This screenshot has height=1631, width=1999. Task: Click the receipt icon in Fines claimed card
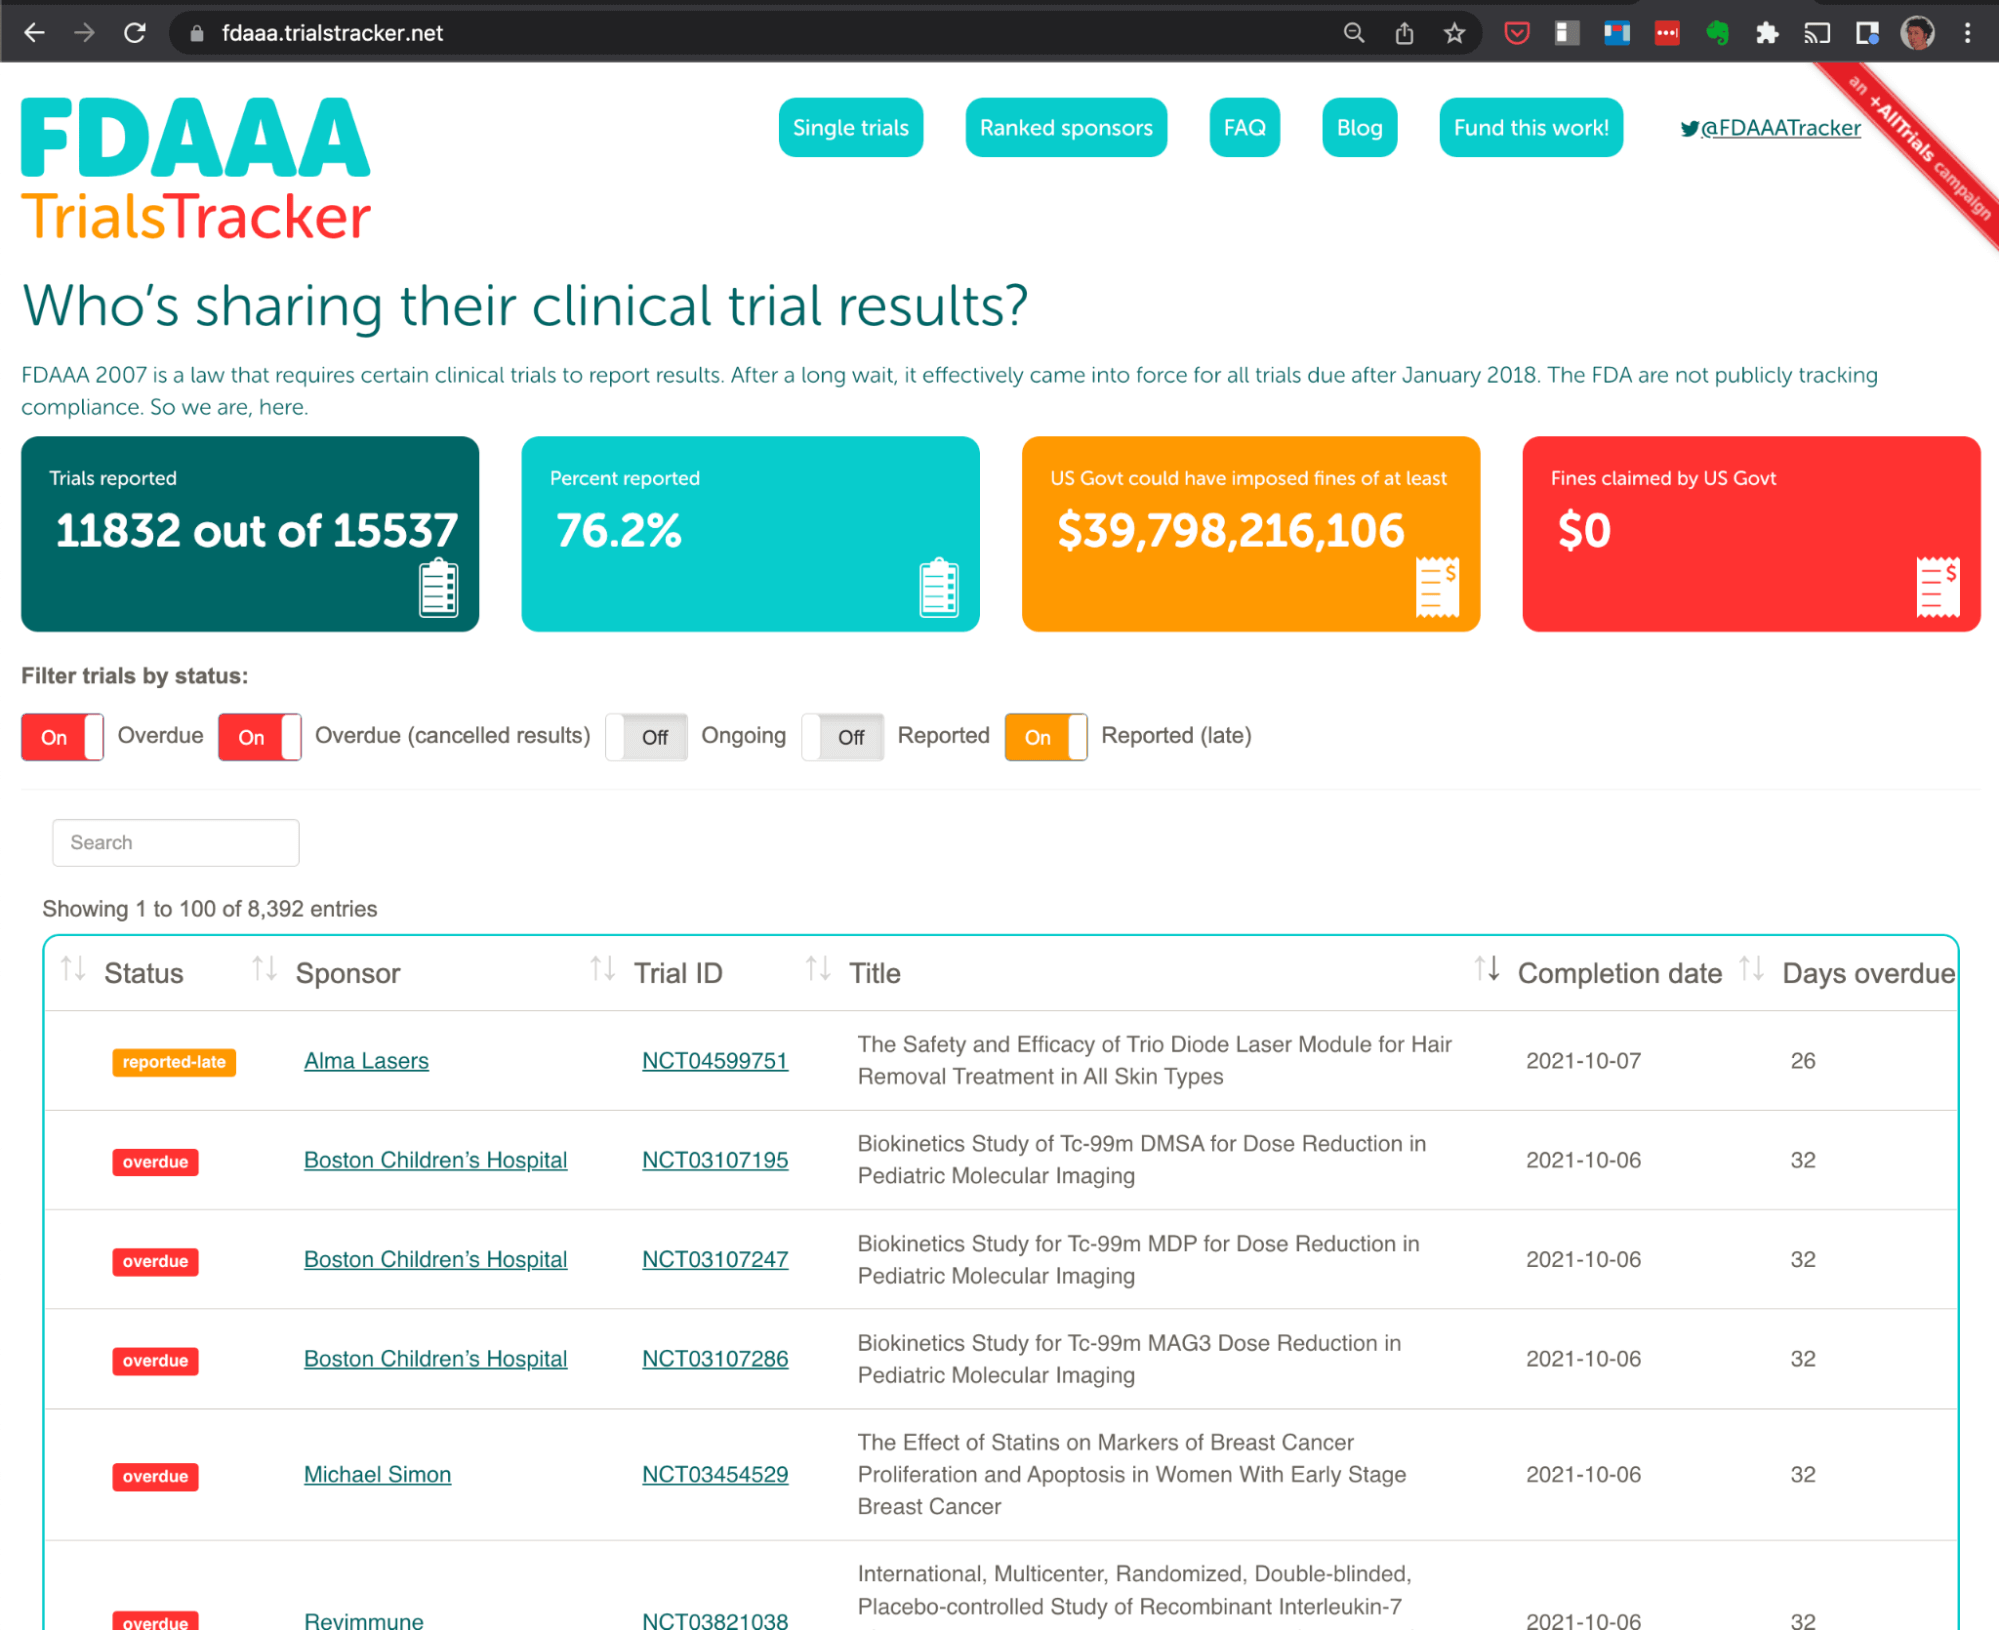1938,587
